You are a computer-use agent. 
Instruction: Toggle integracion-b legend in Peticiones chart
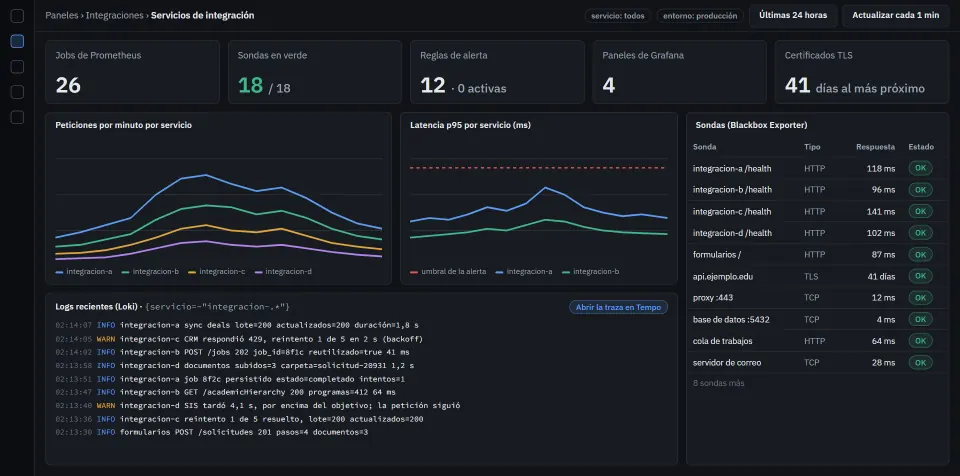[150, 271]
